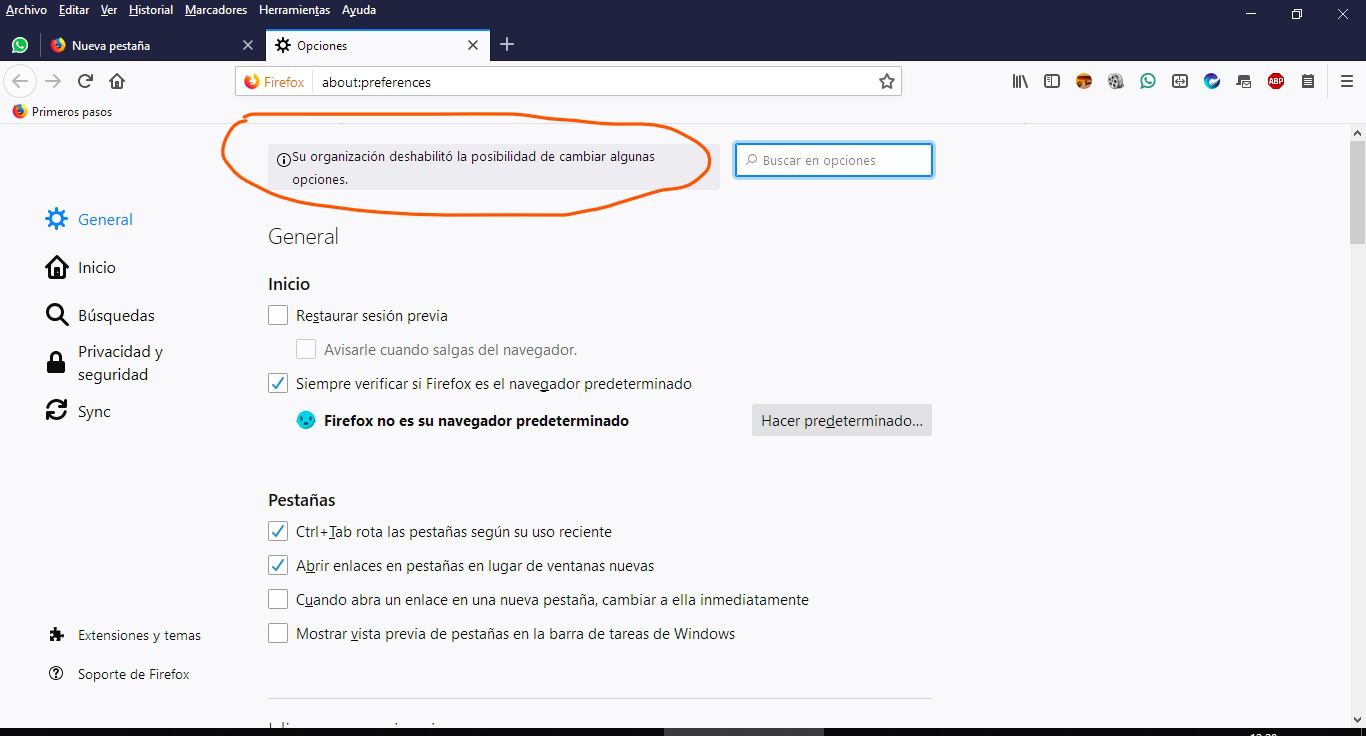1366x736 pixels.
Task: Open a new tab with the plus icon
Action: (x=507, y=45)
